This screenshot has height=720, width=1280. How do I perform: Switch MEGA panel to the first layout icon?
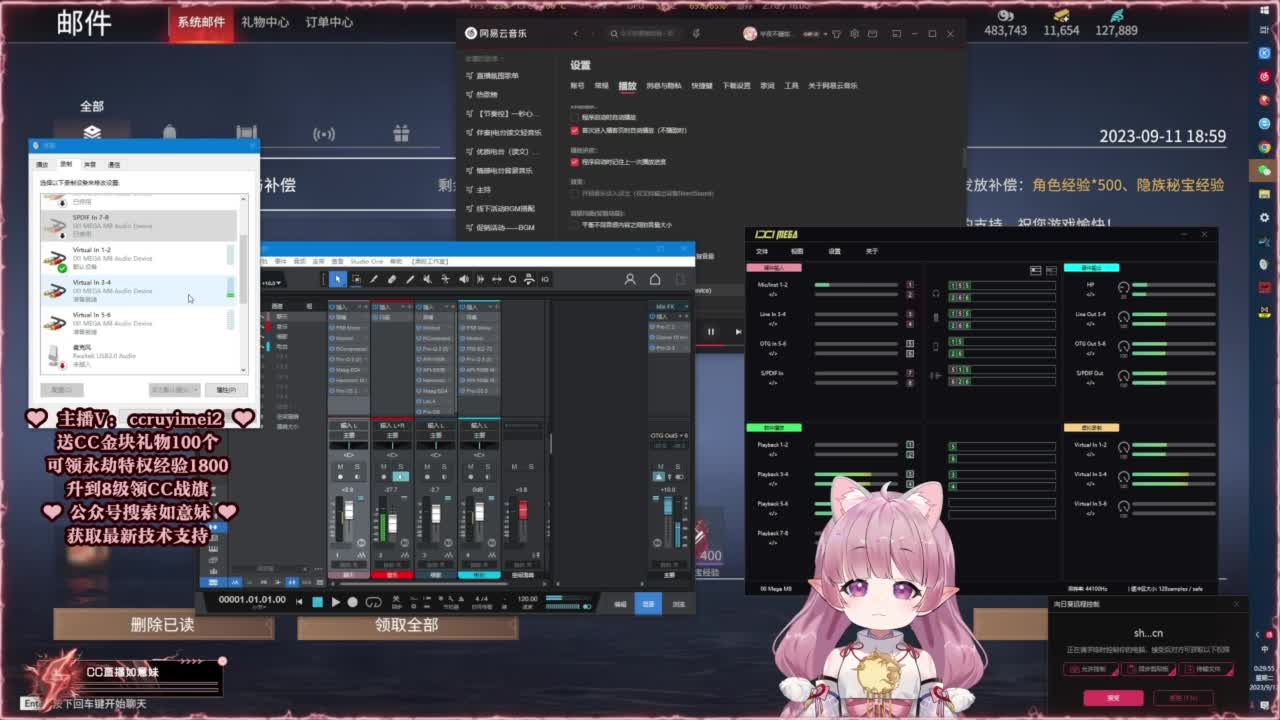[1036, 270]
